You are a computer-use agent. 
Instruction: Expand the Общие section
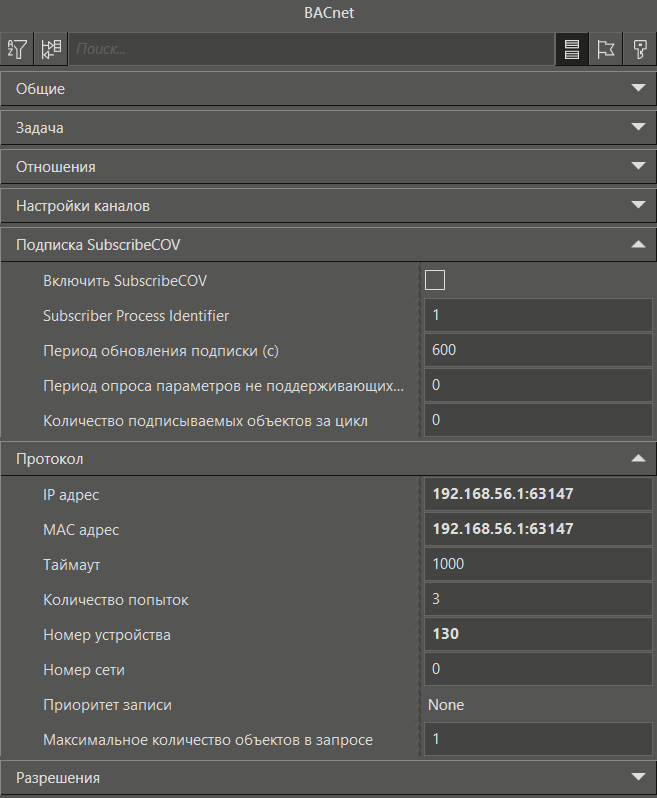coord(328,89)
